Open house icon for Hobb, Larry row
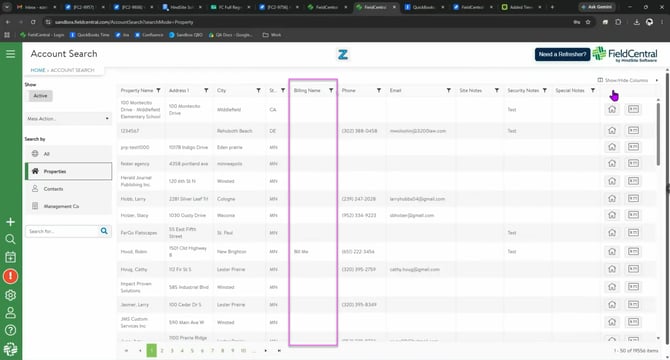The image size is (670, 360). coord(612,199)
